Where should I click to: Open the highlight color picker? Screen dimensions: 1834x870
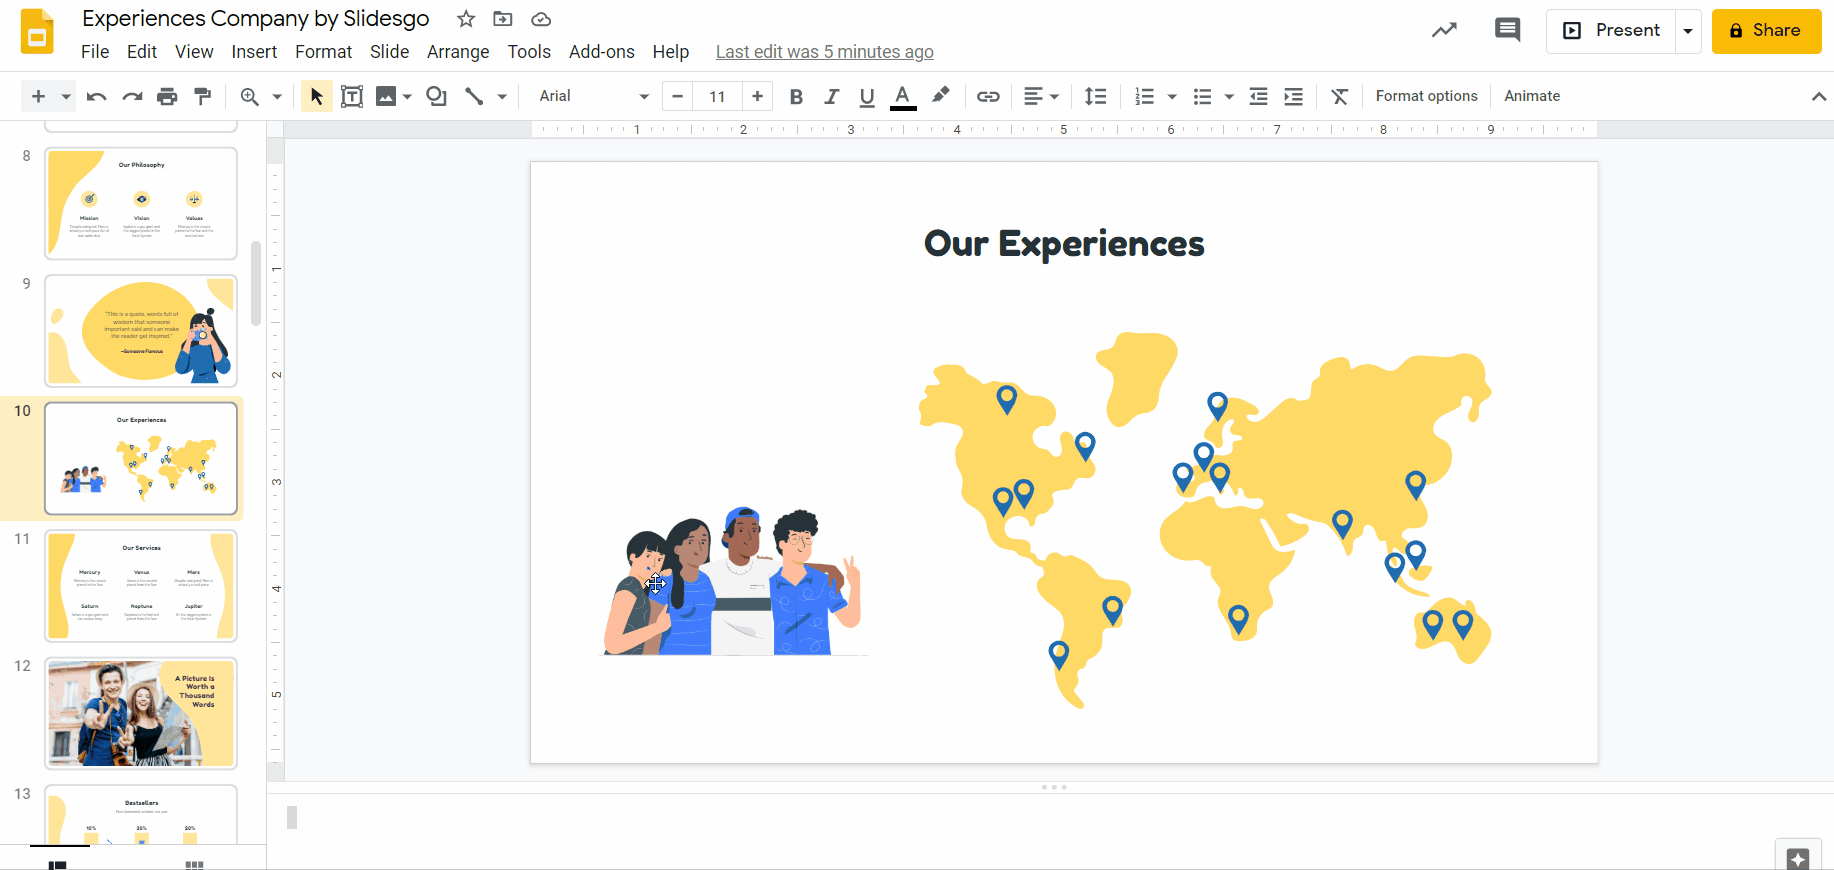pyautogui.click(x=940, y=96)
